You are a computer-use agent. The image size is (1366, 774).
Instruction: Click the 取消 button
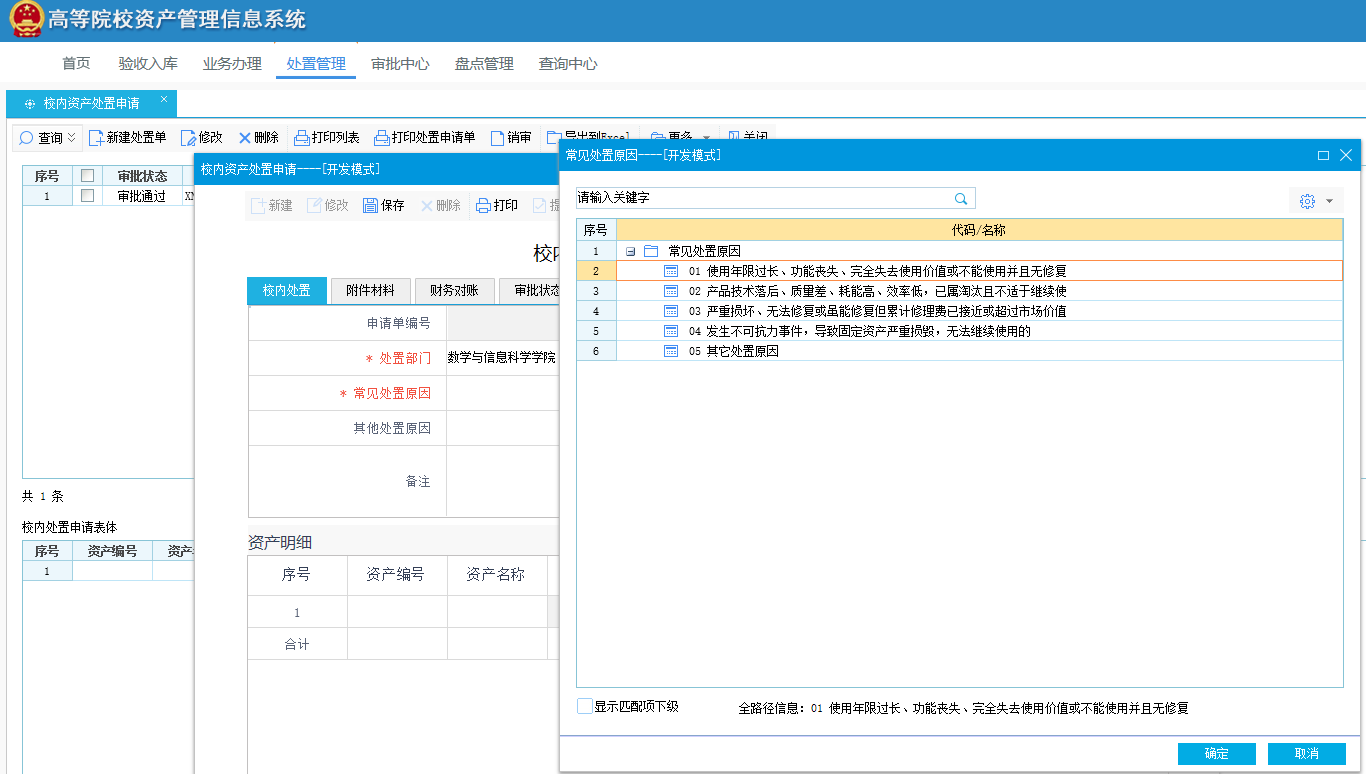pos(1306,754)
